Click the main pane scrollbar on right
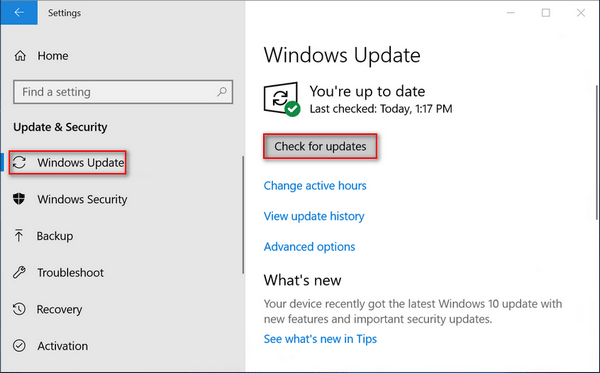600x373 pixels. (597, 152)
